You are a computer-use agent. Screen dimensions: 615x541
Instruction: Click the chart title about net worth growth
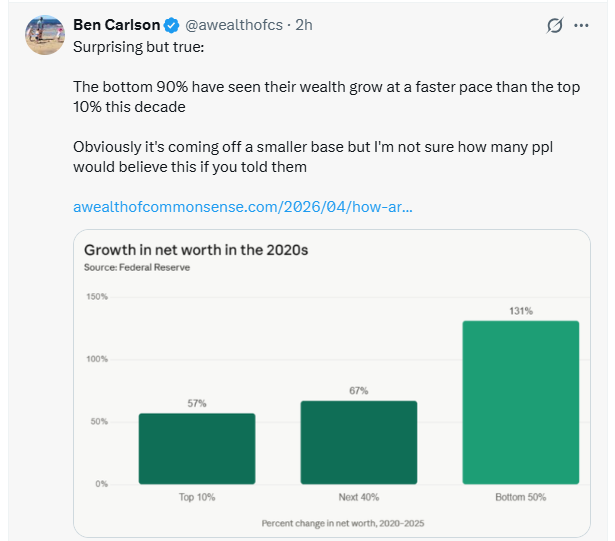tap(196, 250)
